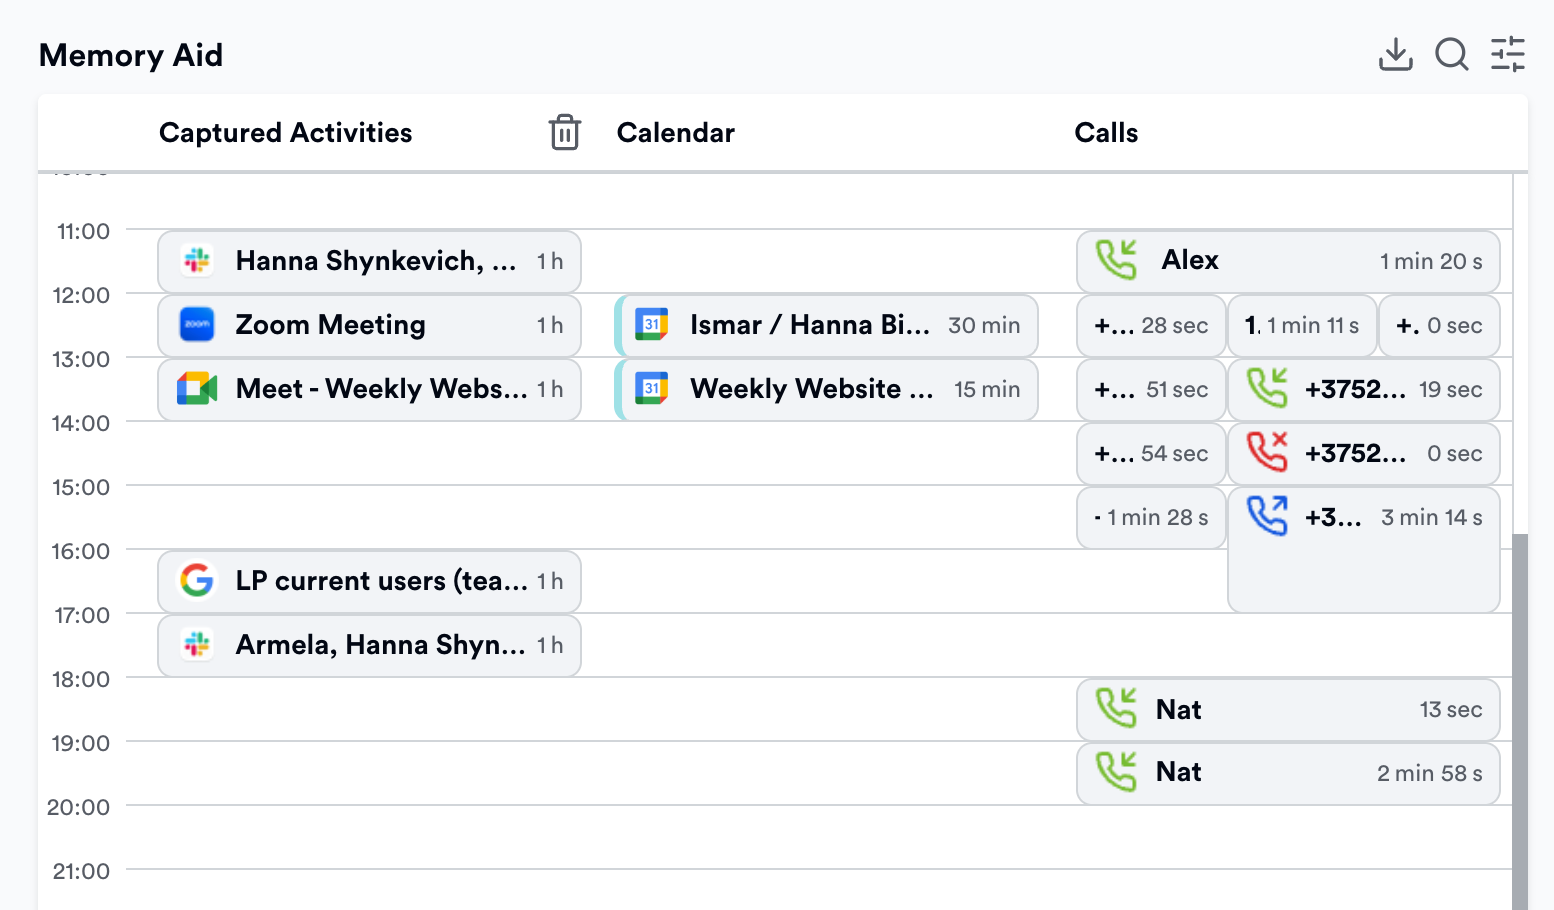Open filters using the sliders icon

[1508, 55]
